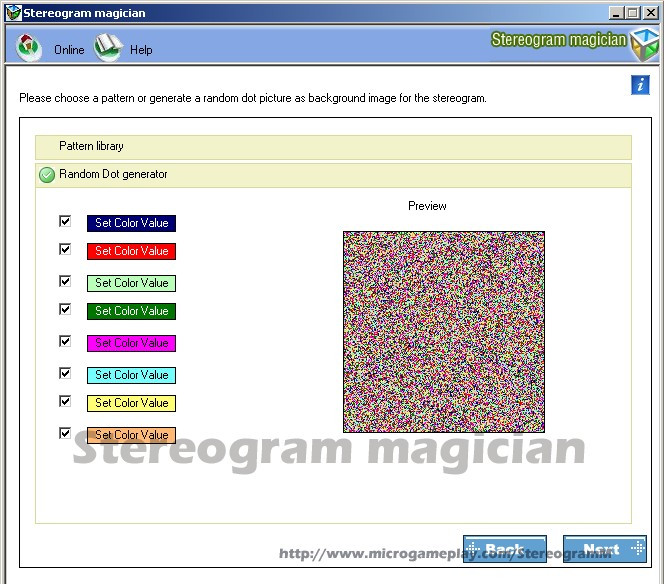Viewport: 664px width, 584px height.
Task: Click the Next button
Action: click(x=605, y=549)
